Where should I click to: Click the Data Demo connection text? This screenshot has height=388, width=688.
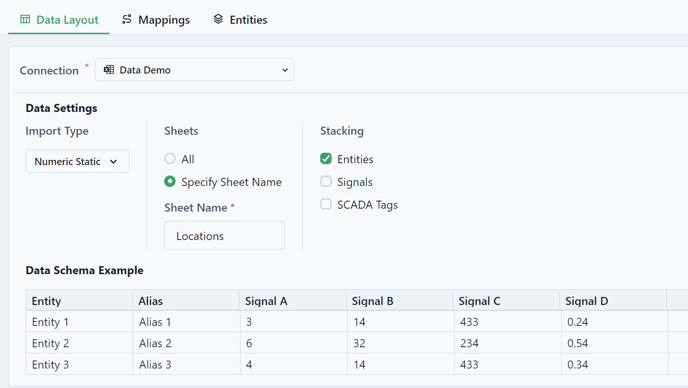click(145, 70)
